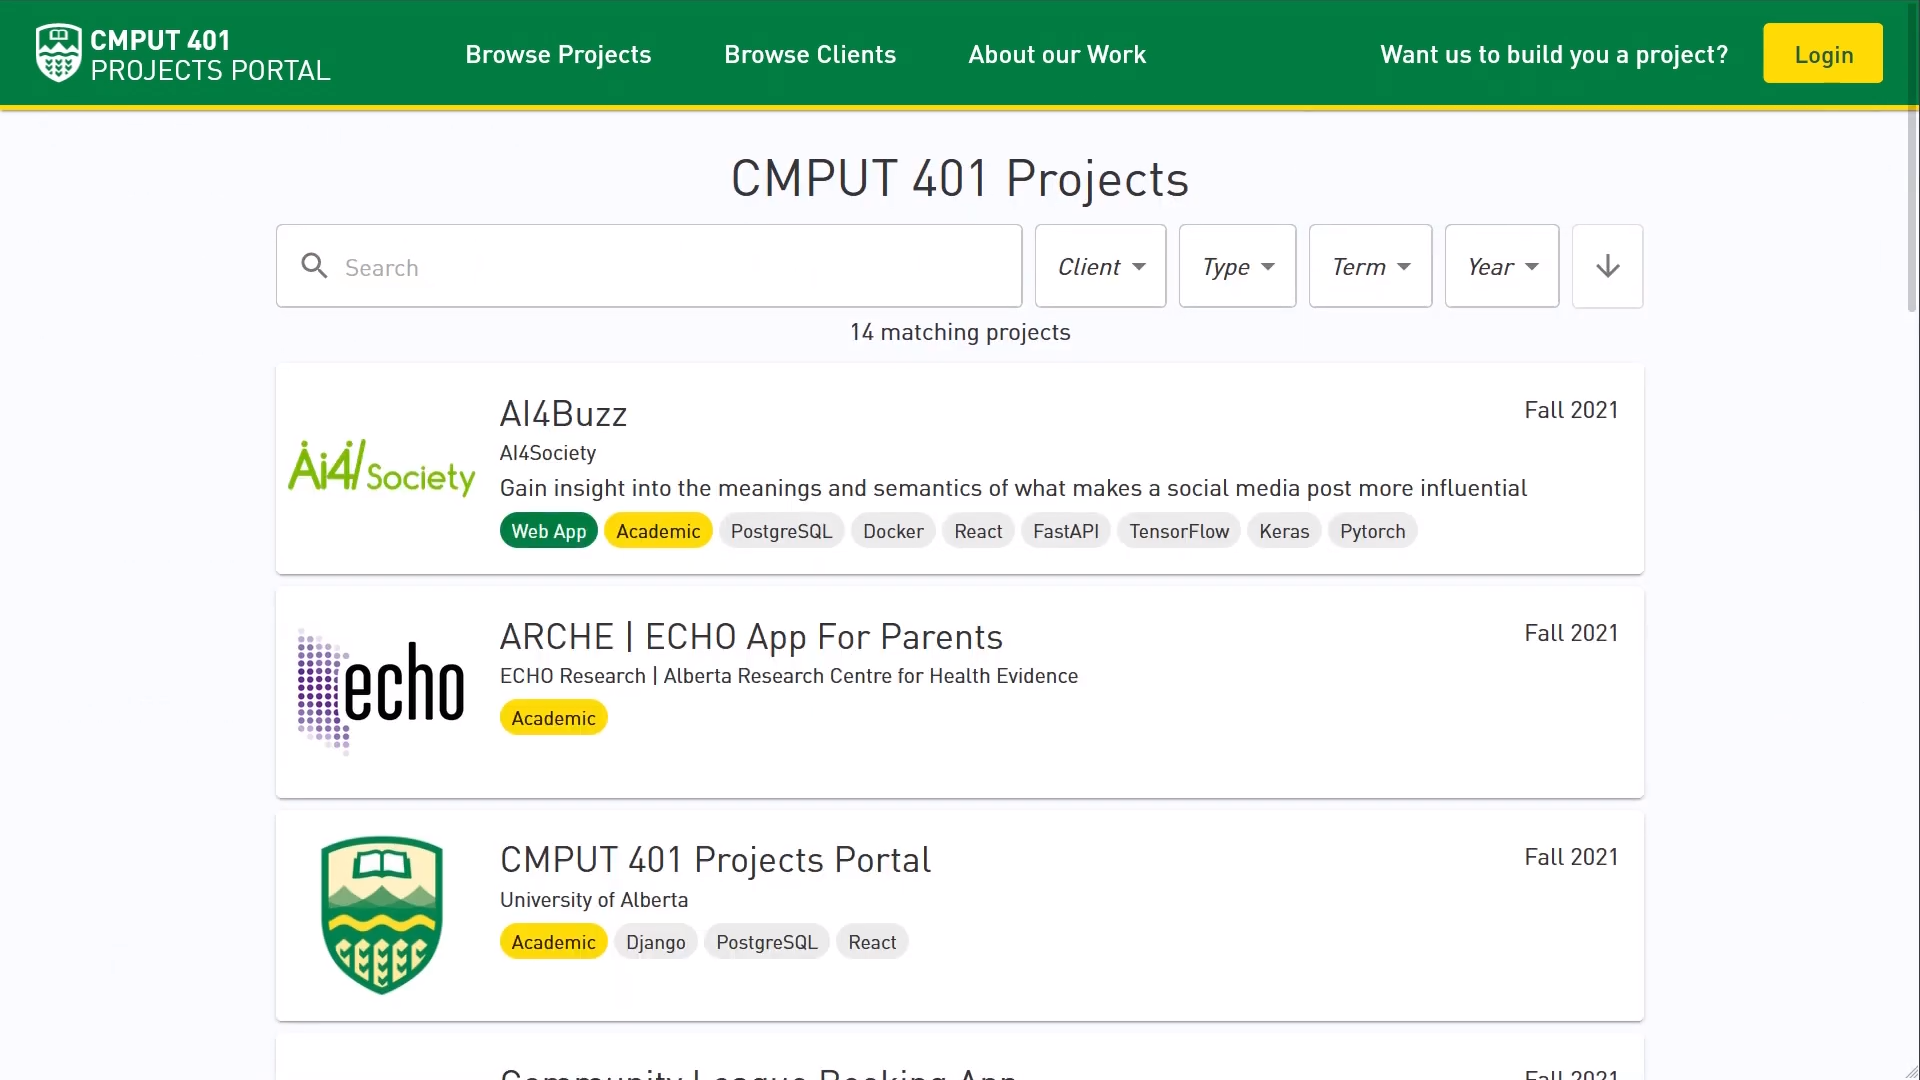This screenshot has width=1920, height=1080.
Task: Open the Client filter dropdown
Action: 1100,266
